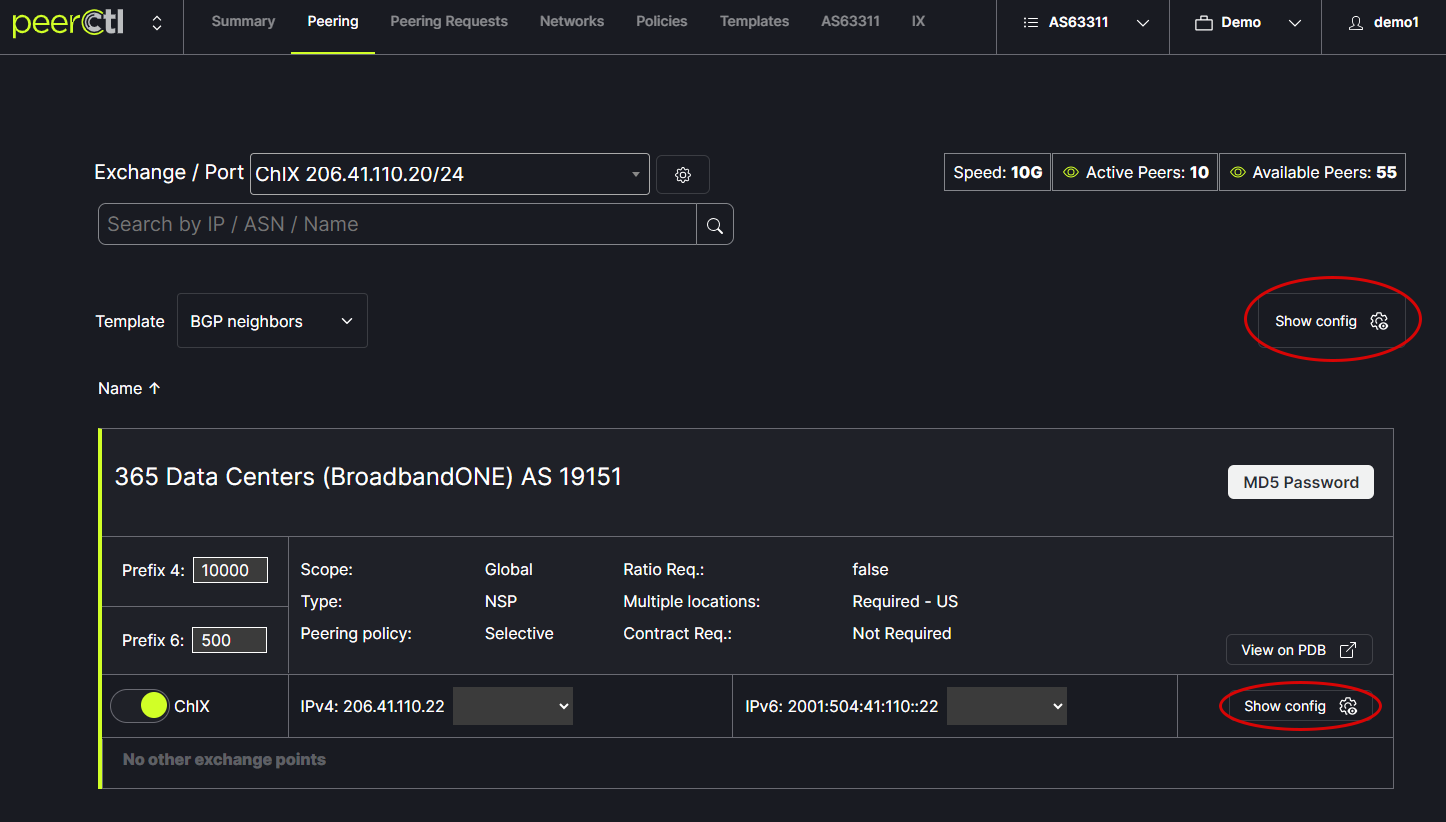Screen dimensions: 1446x822
Task: Open the IPv6 2001:504:41:110::22 dropdown
Action: (x=1007, y=706)
